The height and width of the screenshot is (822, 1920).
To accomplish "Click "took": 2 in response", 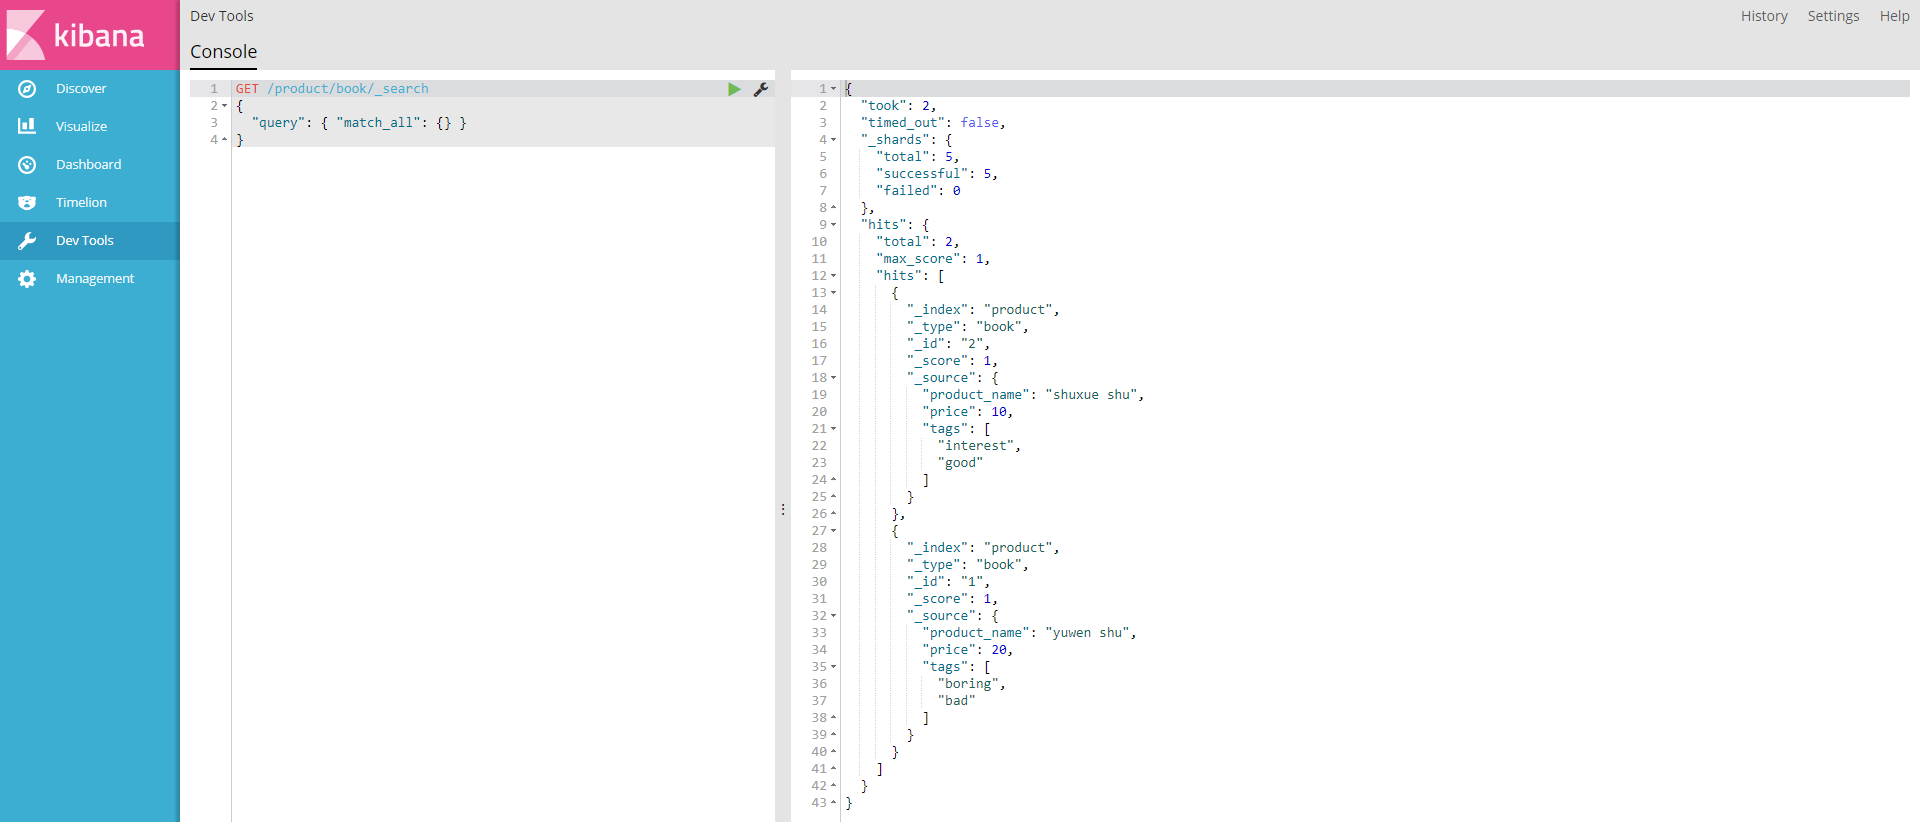I will [898, 106].
